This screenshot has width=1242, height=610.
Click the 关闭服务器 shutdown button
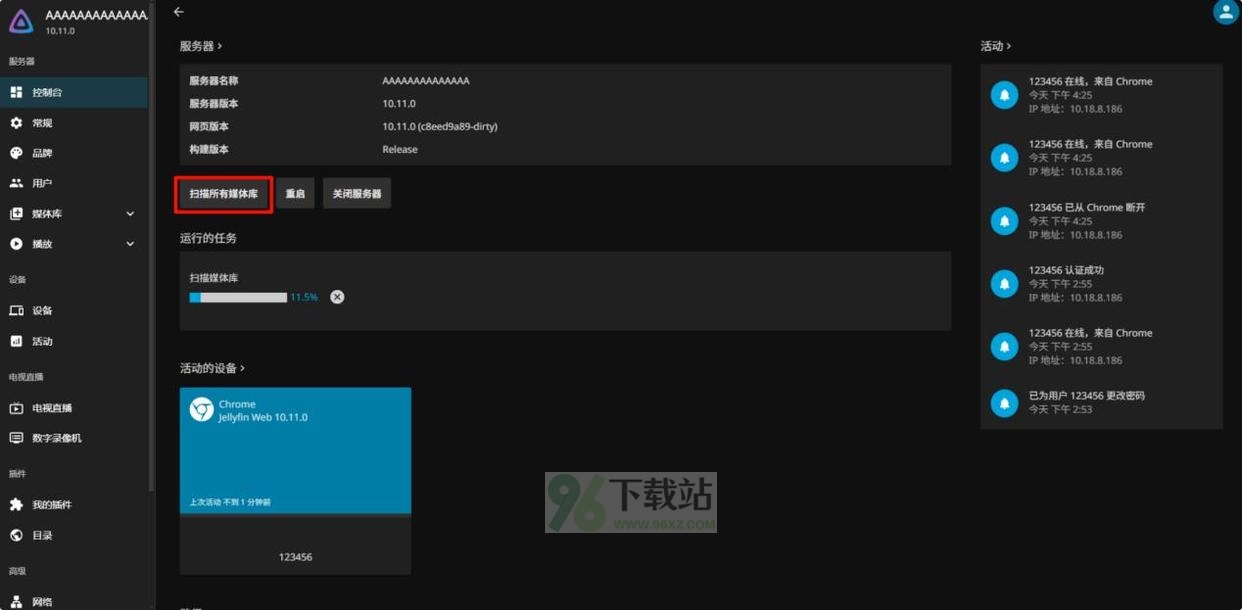[x=357, y=194]
